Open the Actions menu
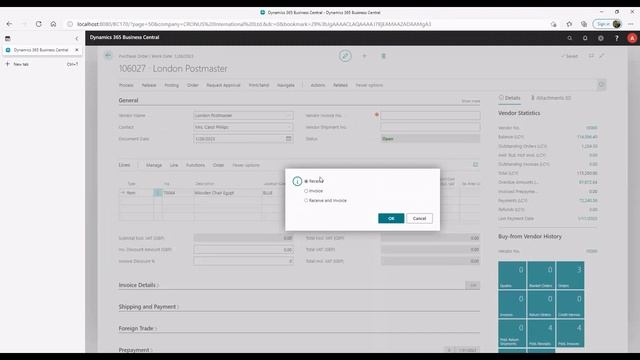Image resolution: width=640 pixels, height=360 pixels. [318, 85]
